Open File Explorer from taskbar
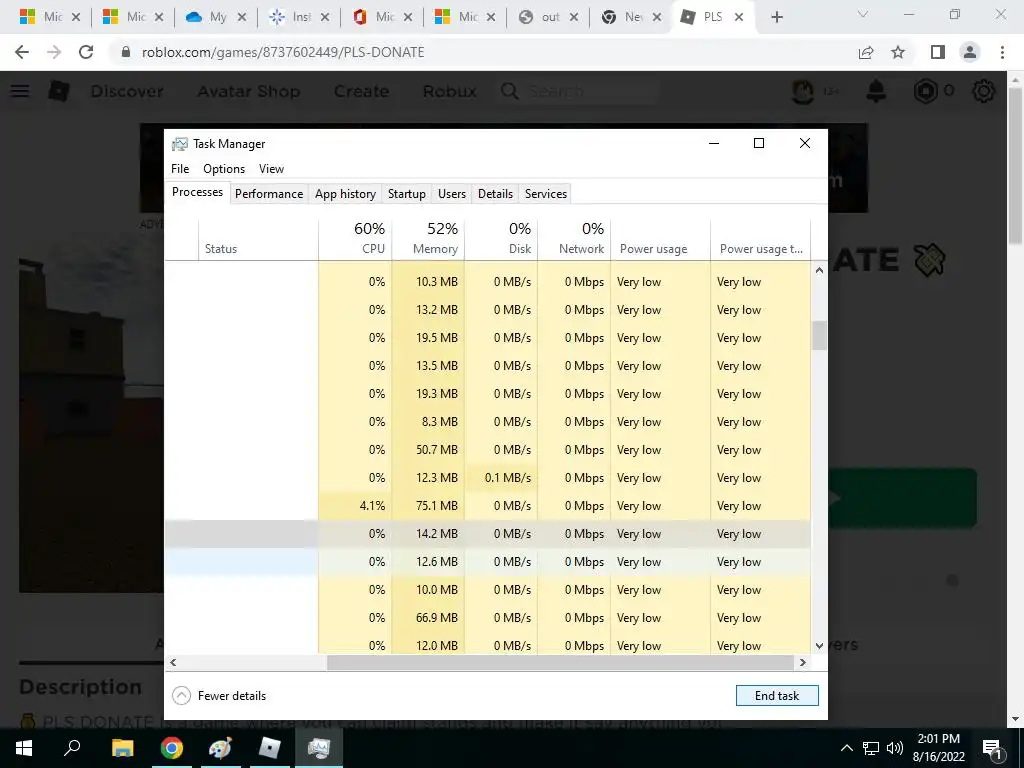 pyautogui.click(x=122, y=748)
